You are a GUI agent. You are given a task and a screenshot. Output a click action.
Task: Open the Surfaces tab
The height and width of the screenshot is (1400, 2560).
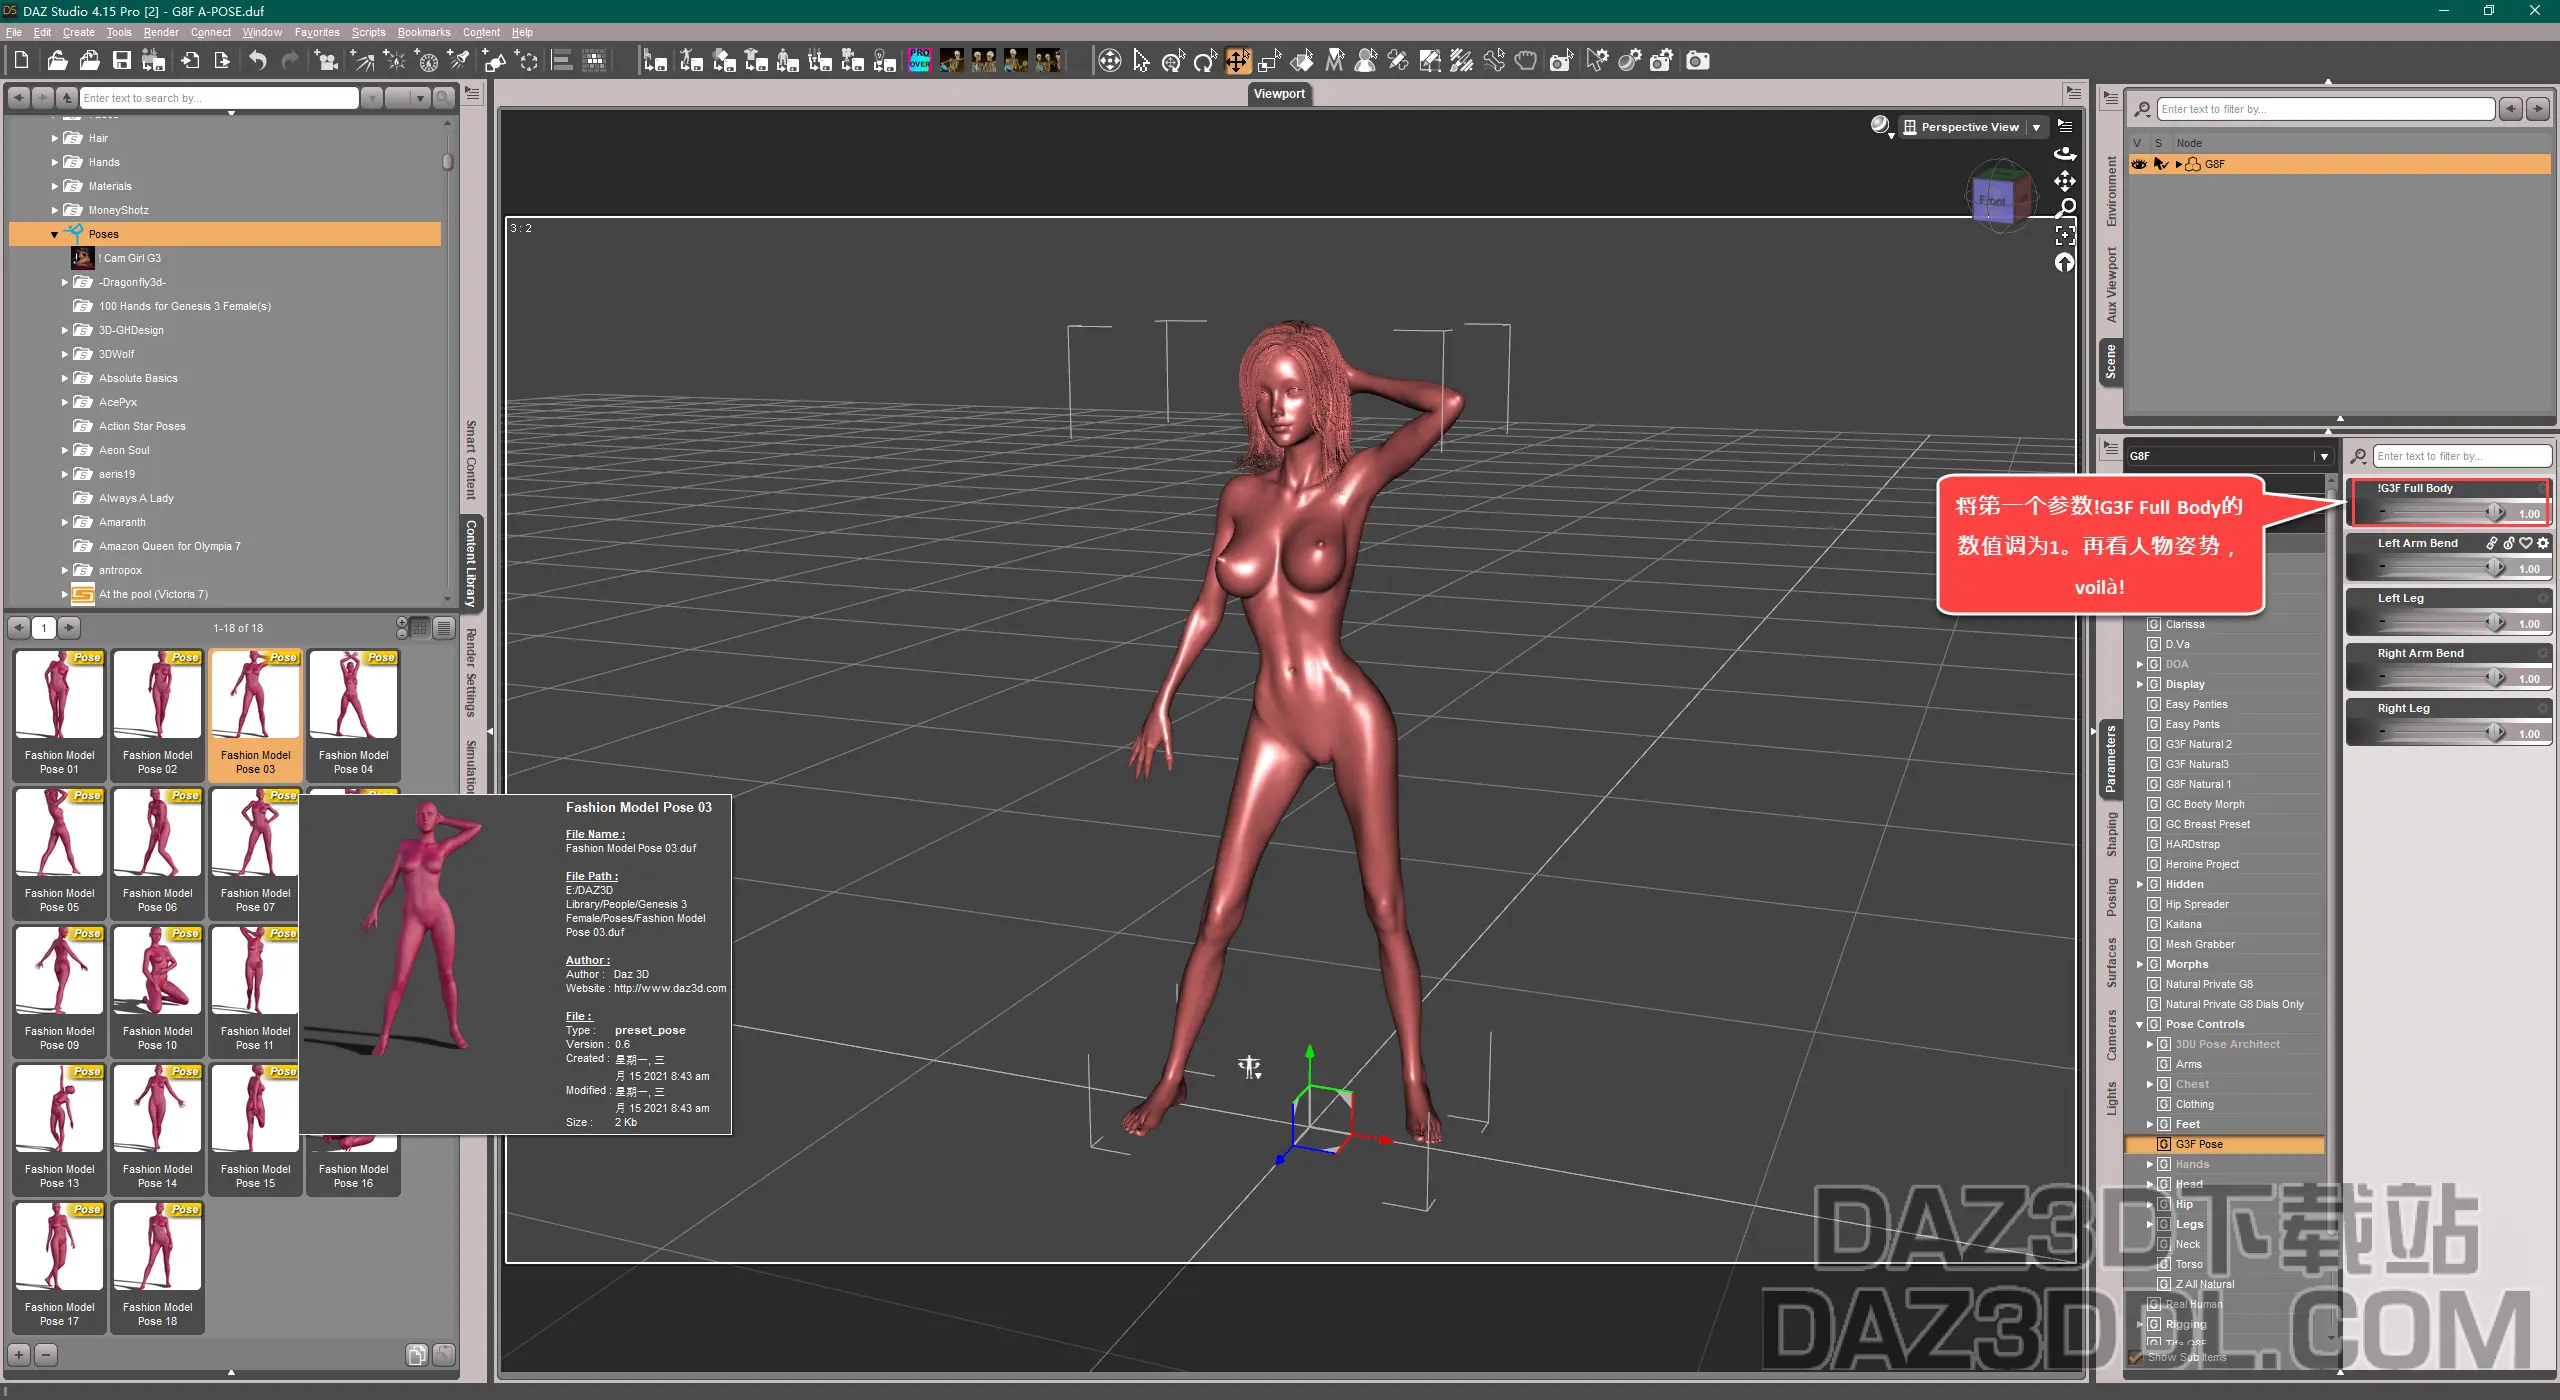pyautogui.click(x=2111, y=962)
